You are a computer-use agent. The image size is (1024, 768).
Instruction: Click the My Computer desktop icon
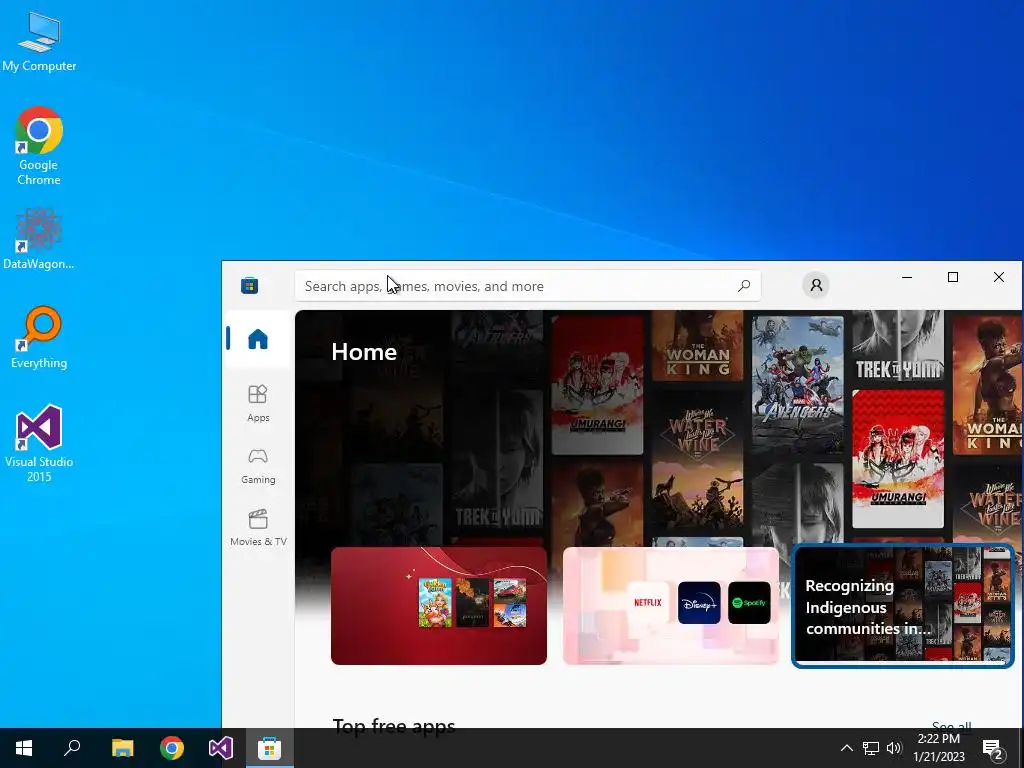click(x=39, y=42)
